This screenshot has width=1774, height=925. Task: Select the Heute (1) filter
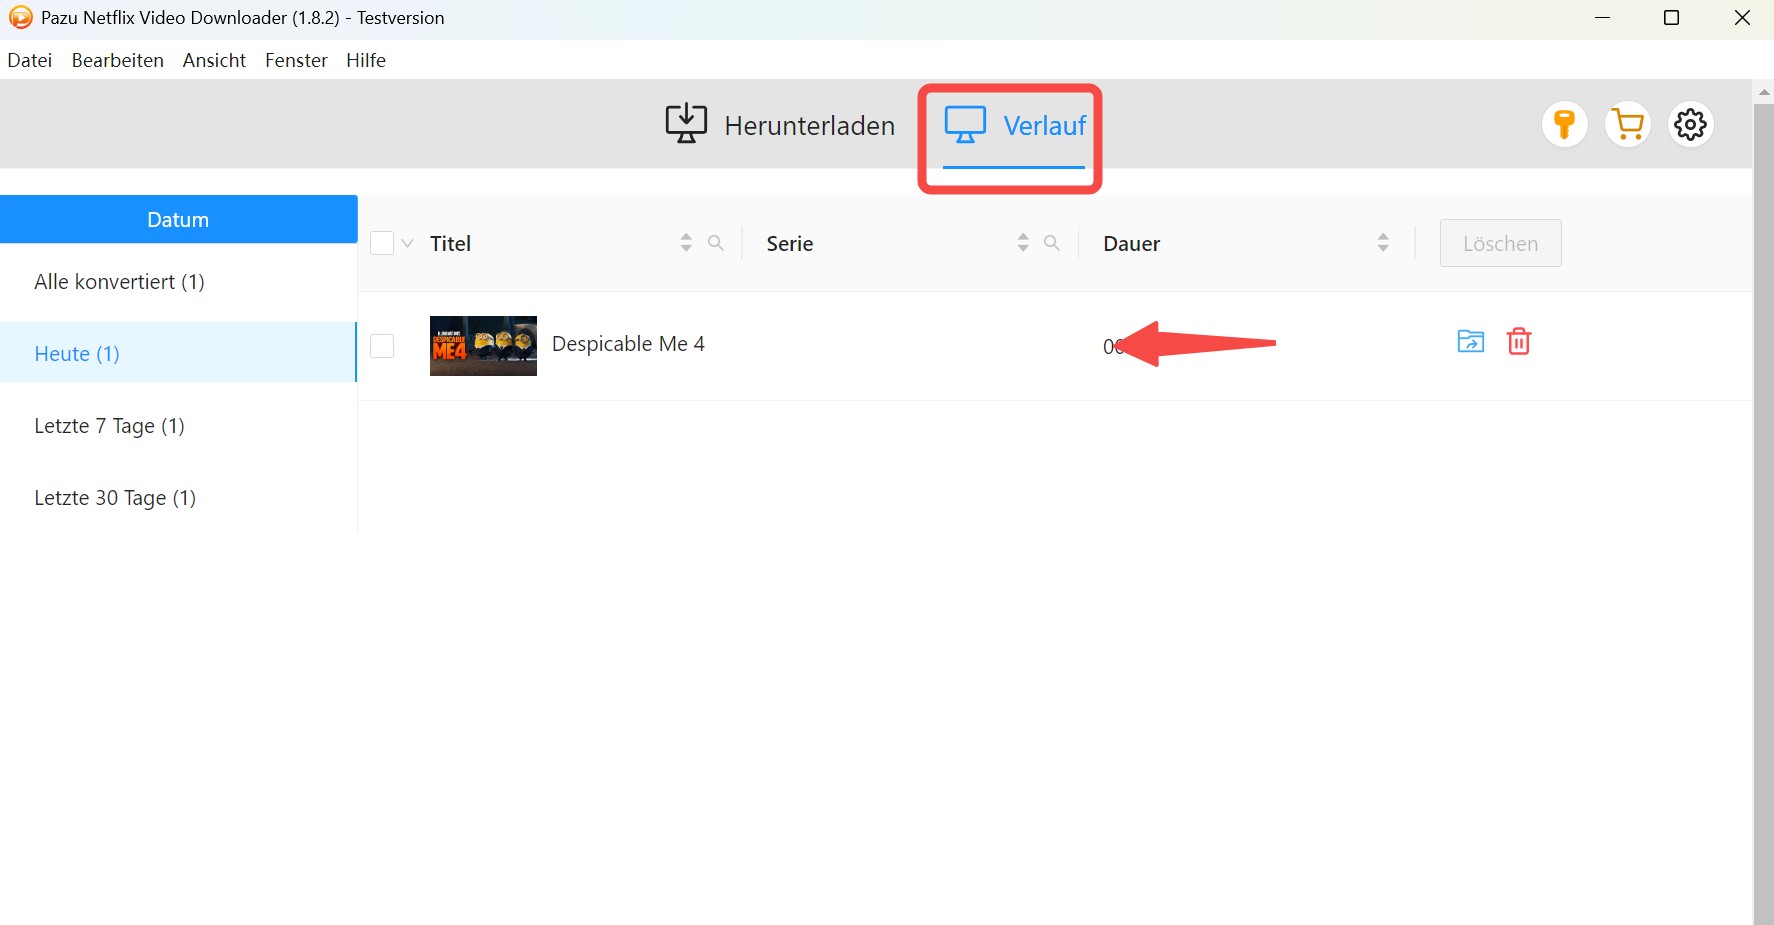coord(178,353)
